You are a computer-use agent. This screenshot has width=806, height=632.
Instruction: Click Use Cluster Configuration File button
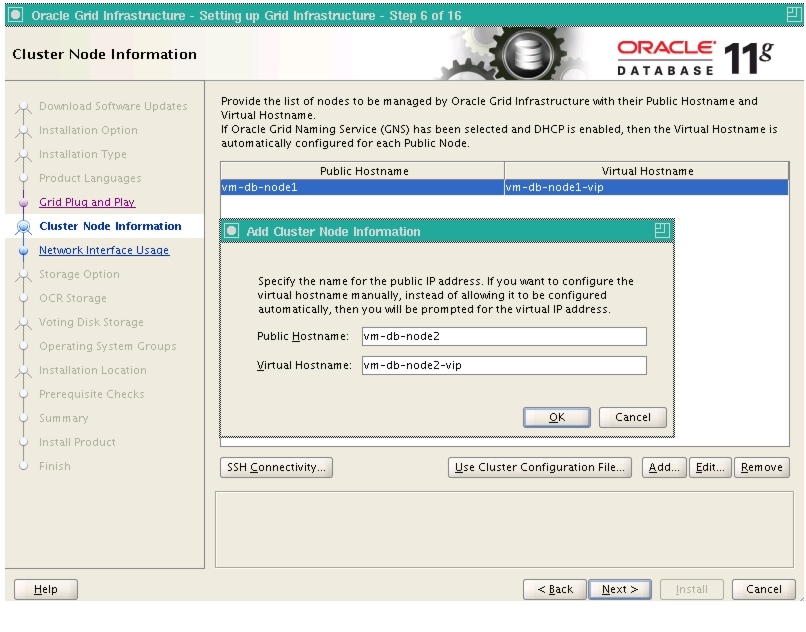[x=539, y=467]
